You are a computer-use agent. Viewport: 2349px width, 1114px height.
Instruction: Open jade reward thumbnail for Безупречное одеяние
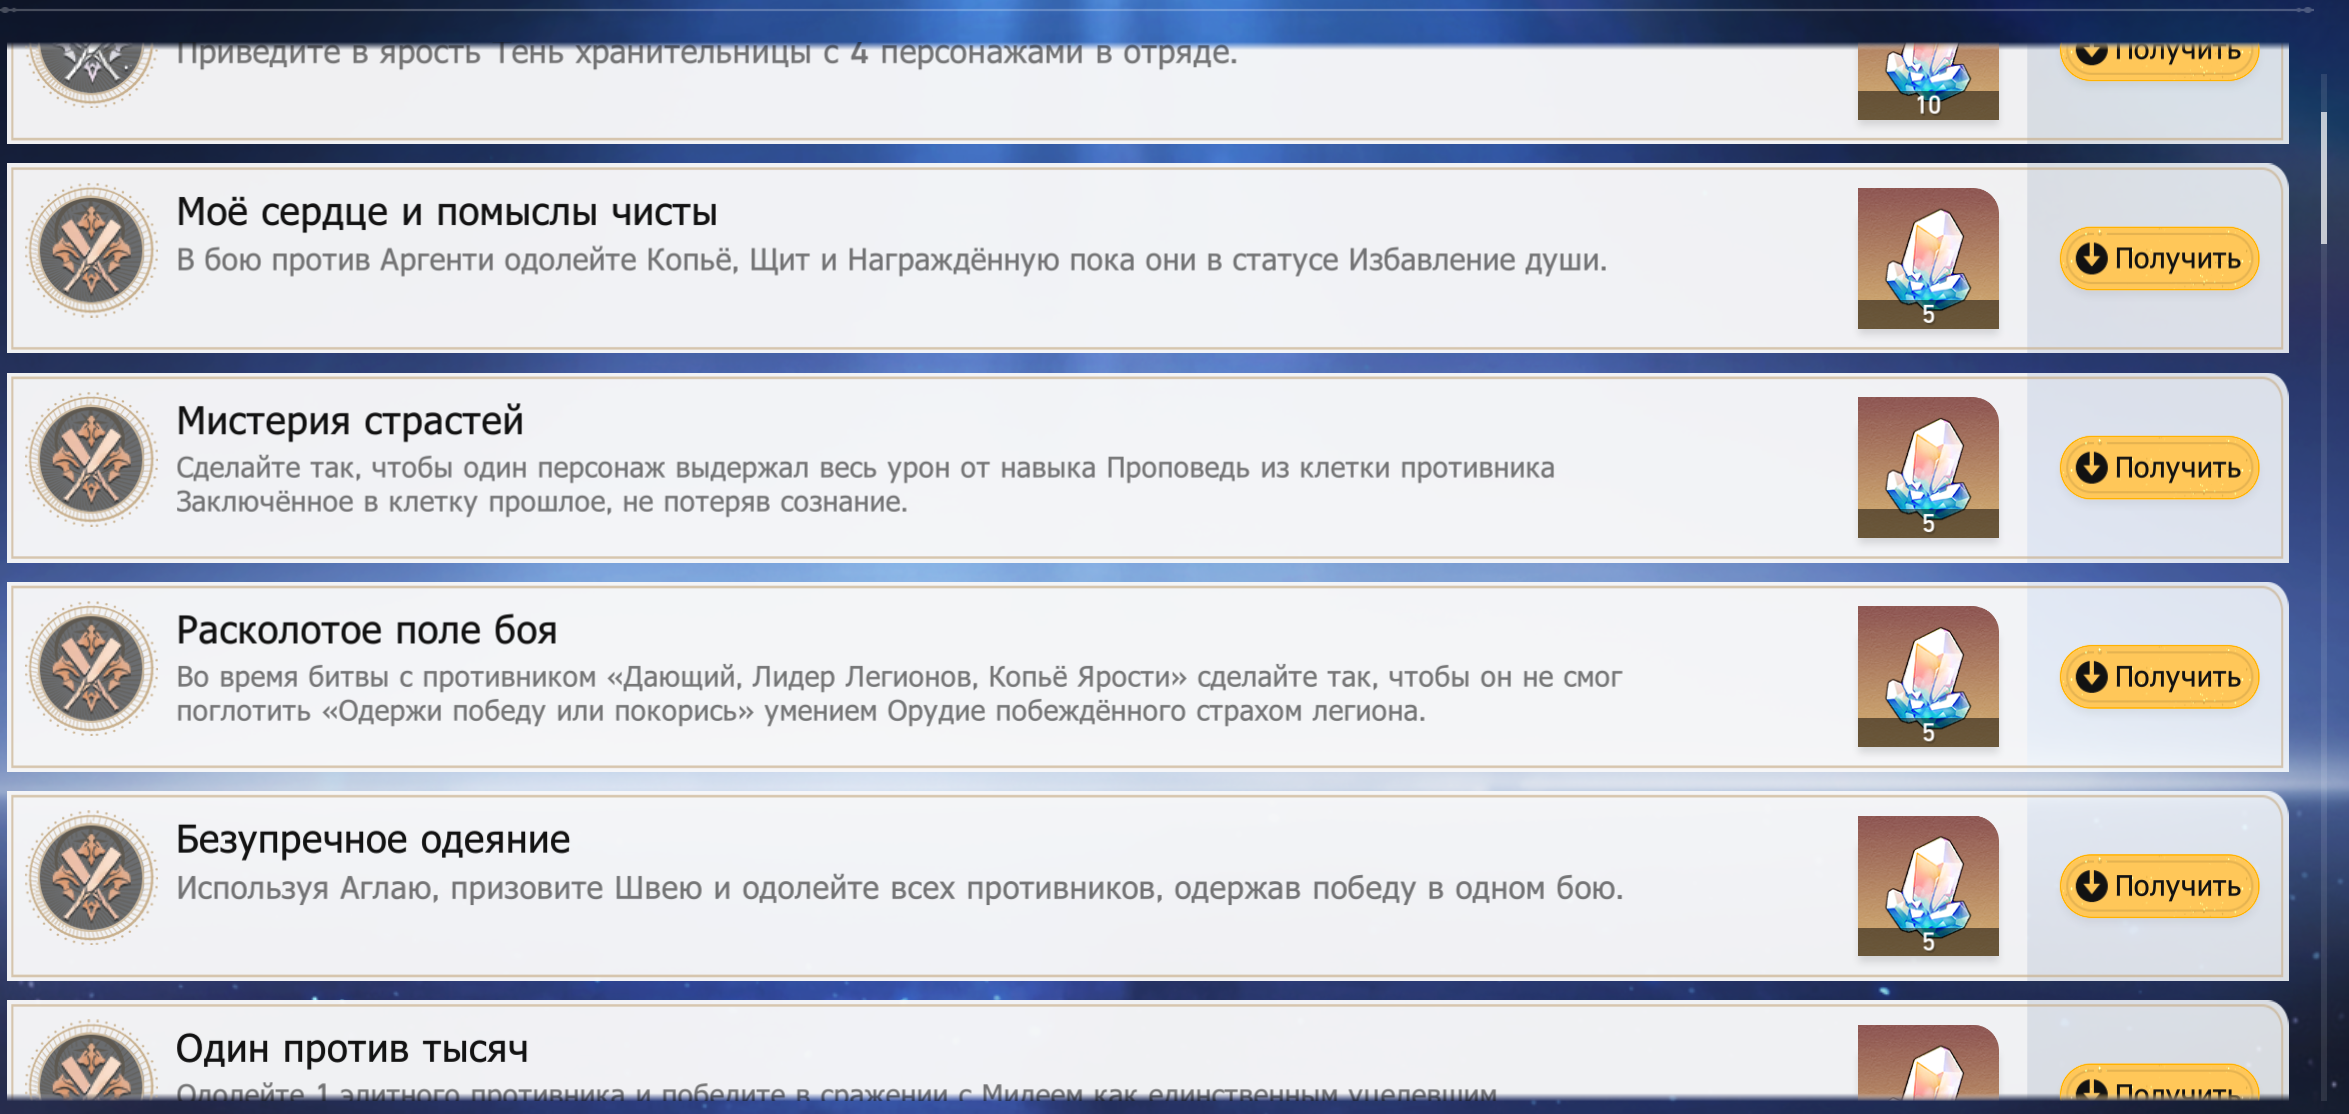pos(1927,885)
